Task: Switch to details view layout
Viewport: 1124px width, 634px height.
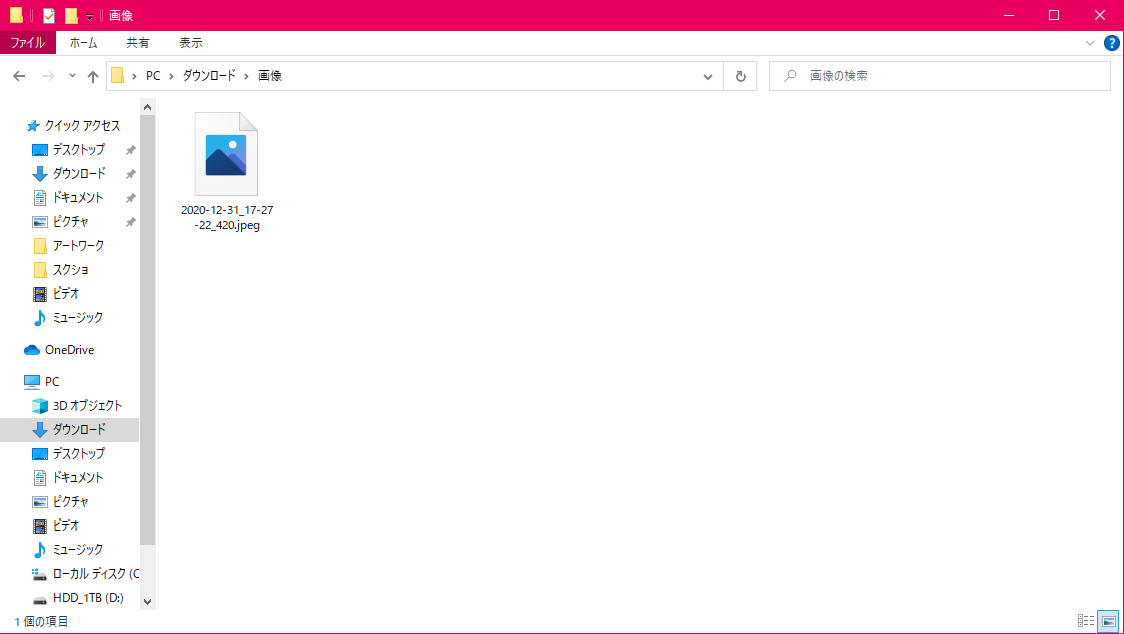Action: coord(1086,621)
